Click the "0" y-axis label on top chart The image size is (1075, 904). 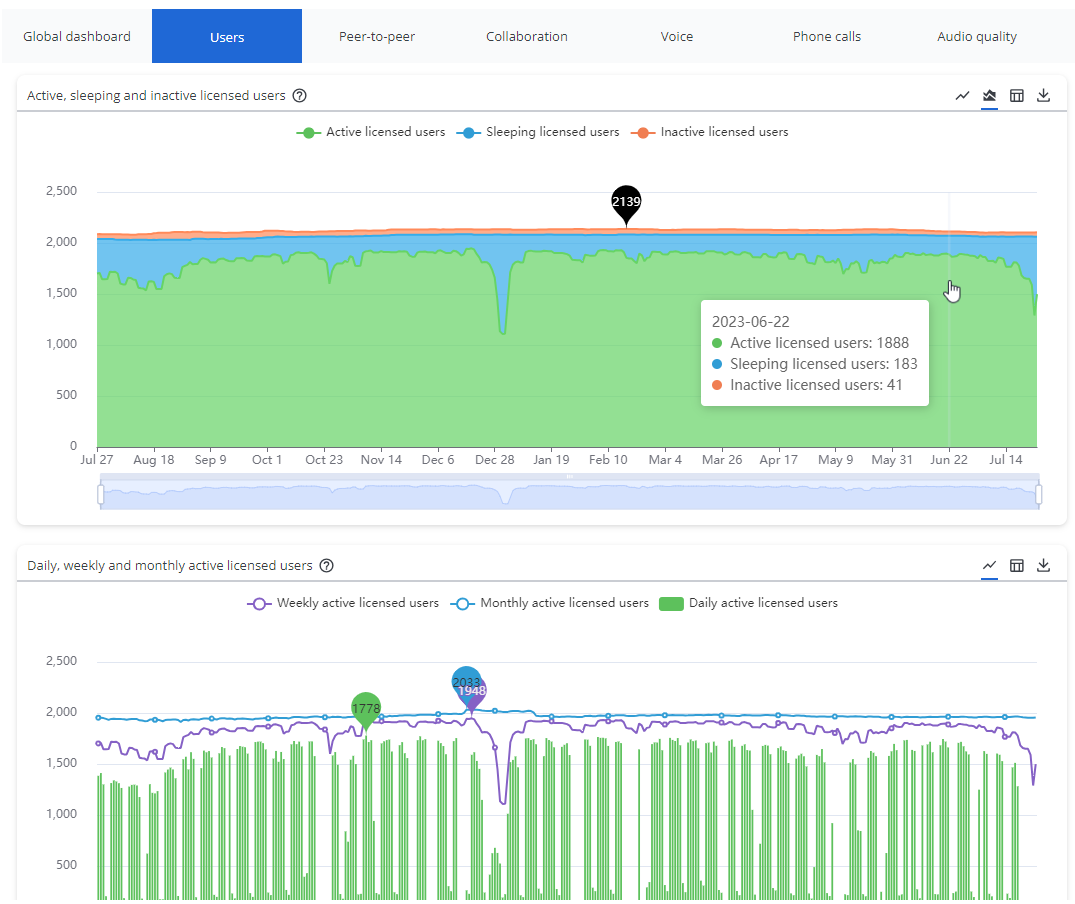click(73, 445)
